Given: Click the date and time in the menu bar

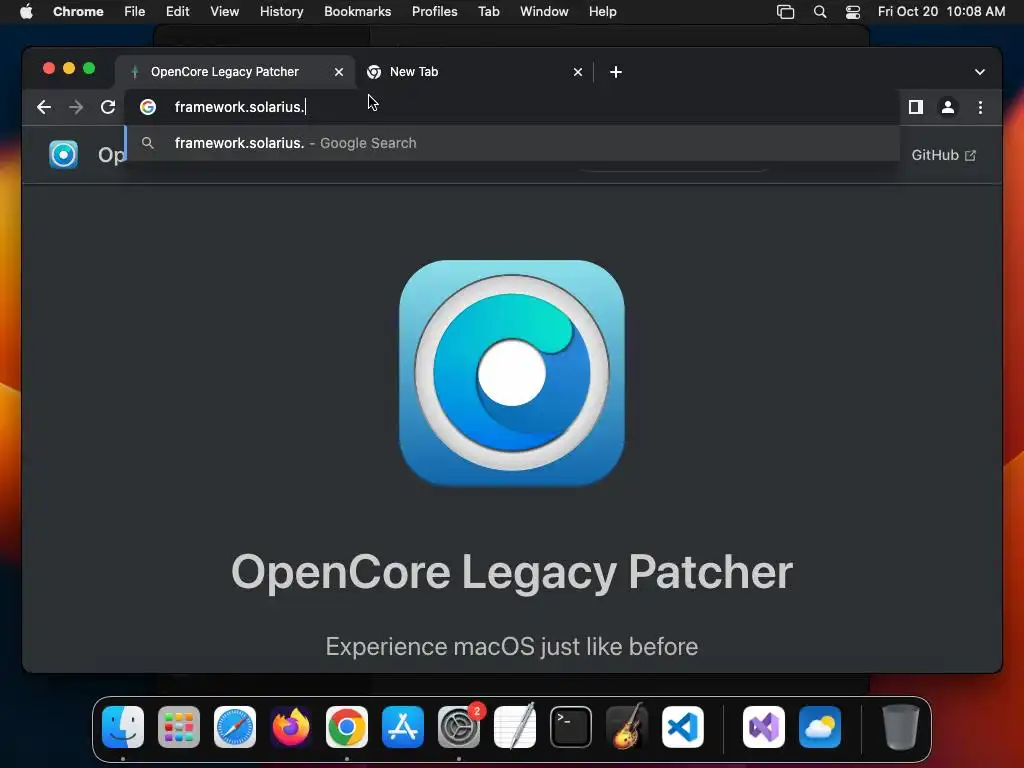Looking at the screenshot, I should click(941, 12).
